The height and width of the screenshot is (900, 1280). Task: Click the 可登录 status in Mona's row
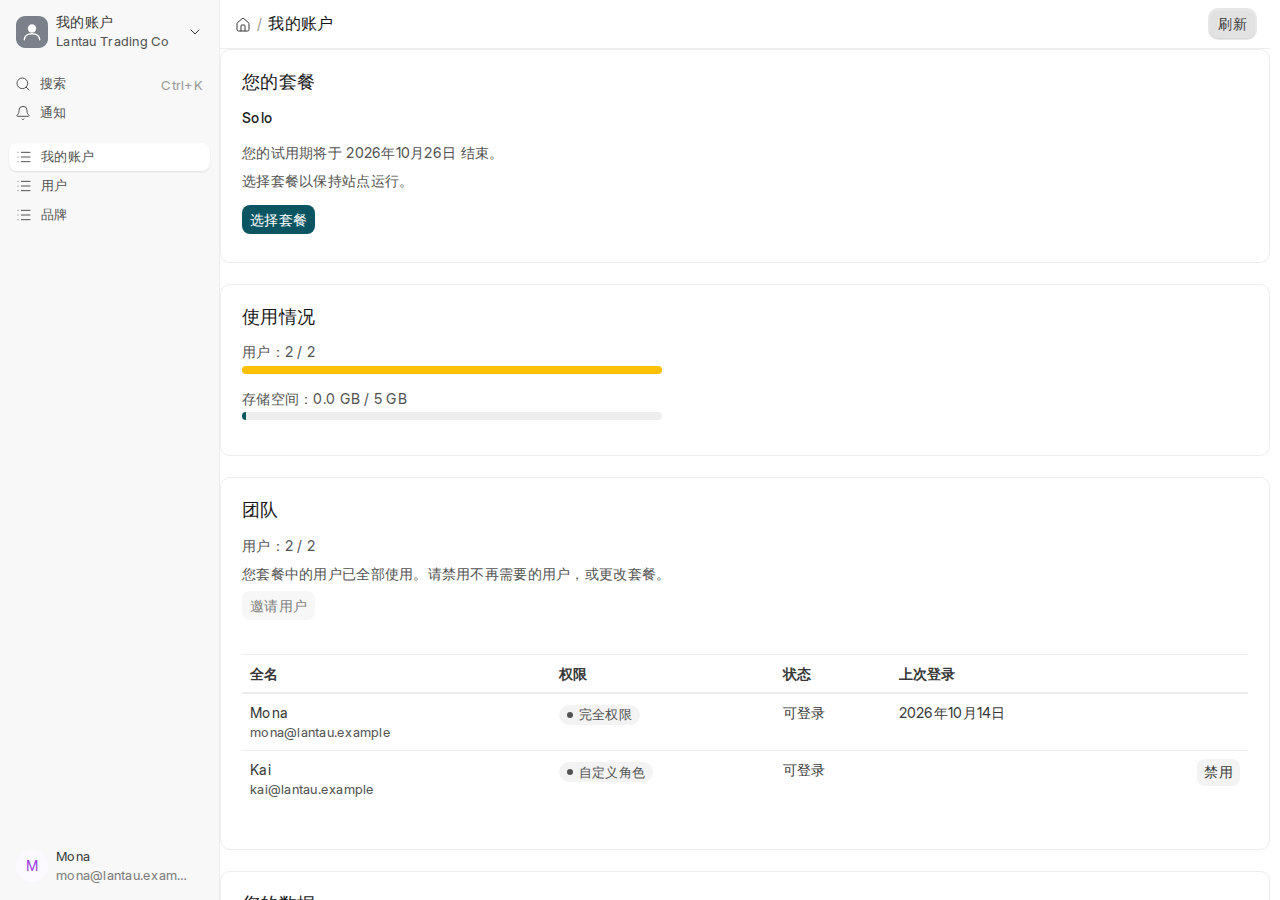(804, 713)
